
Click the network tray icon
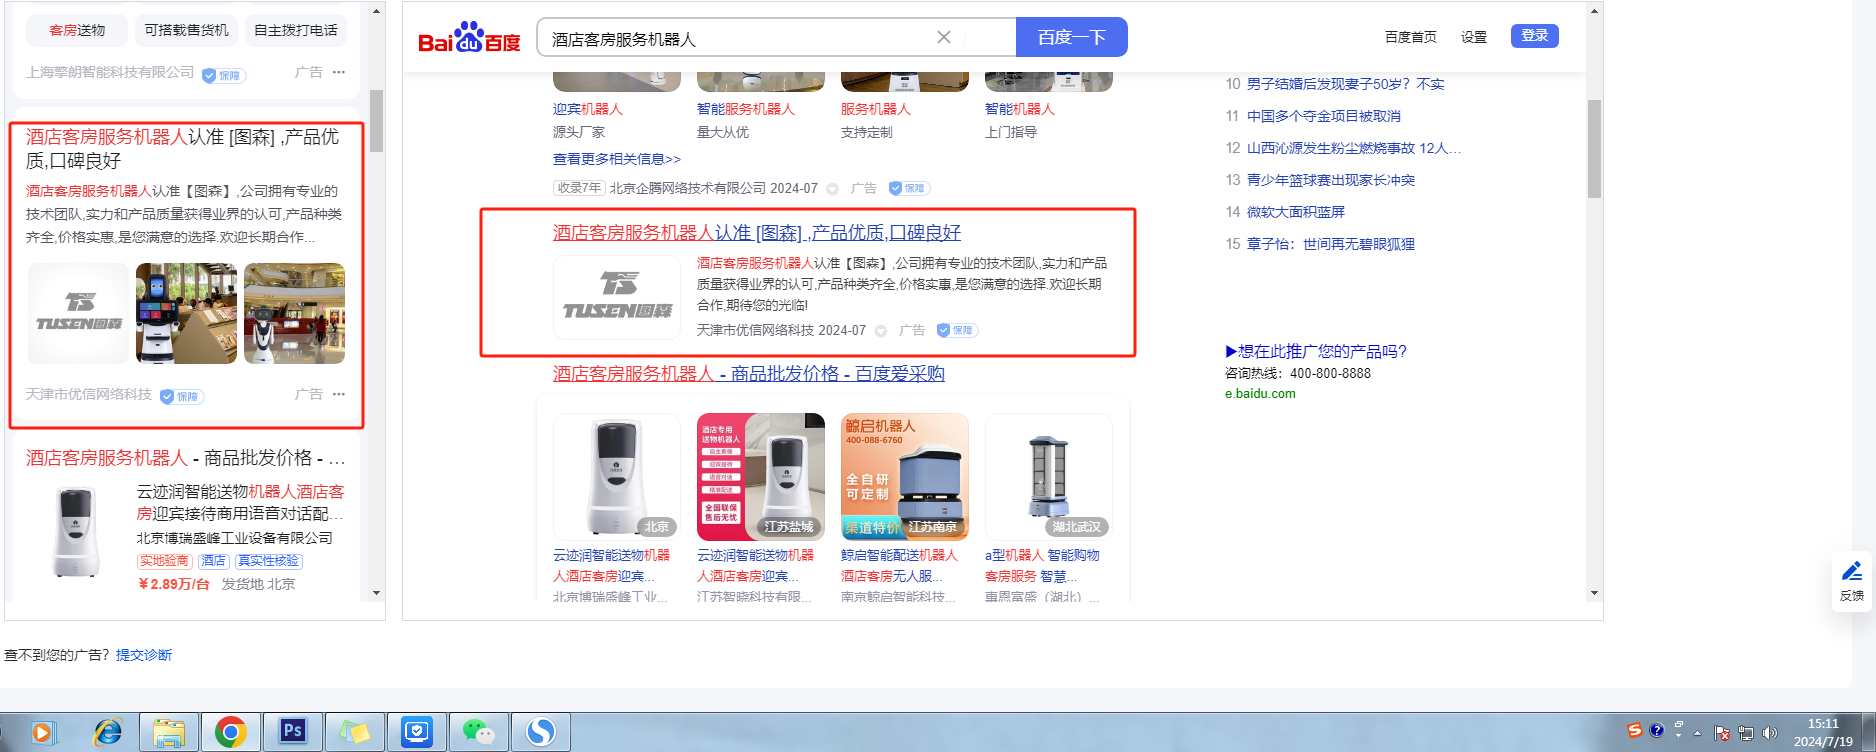coord(1746,733)
